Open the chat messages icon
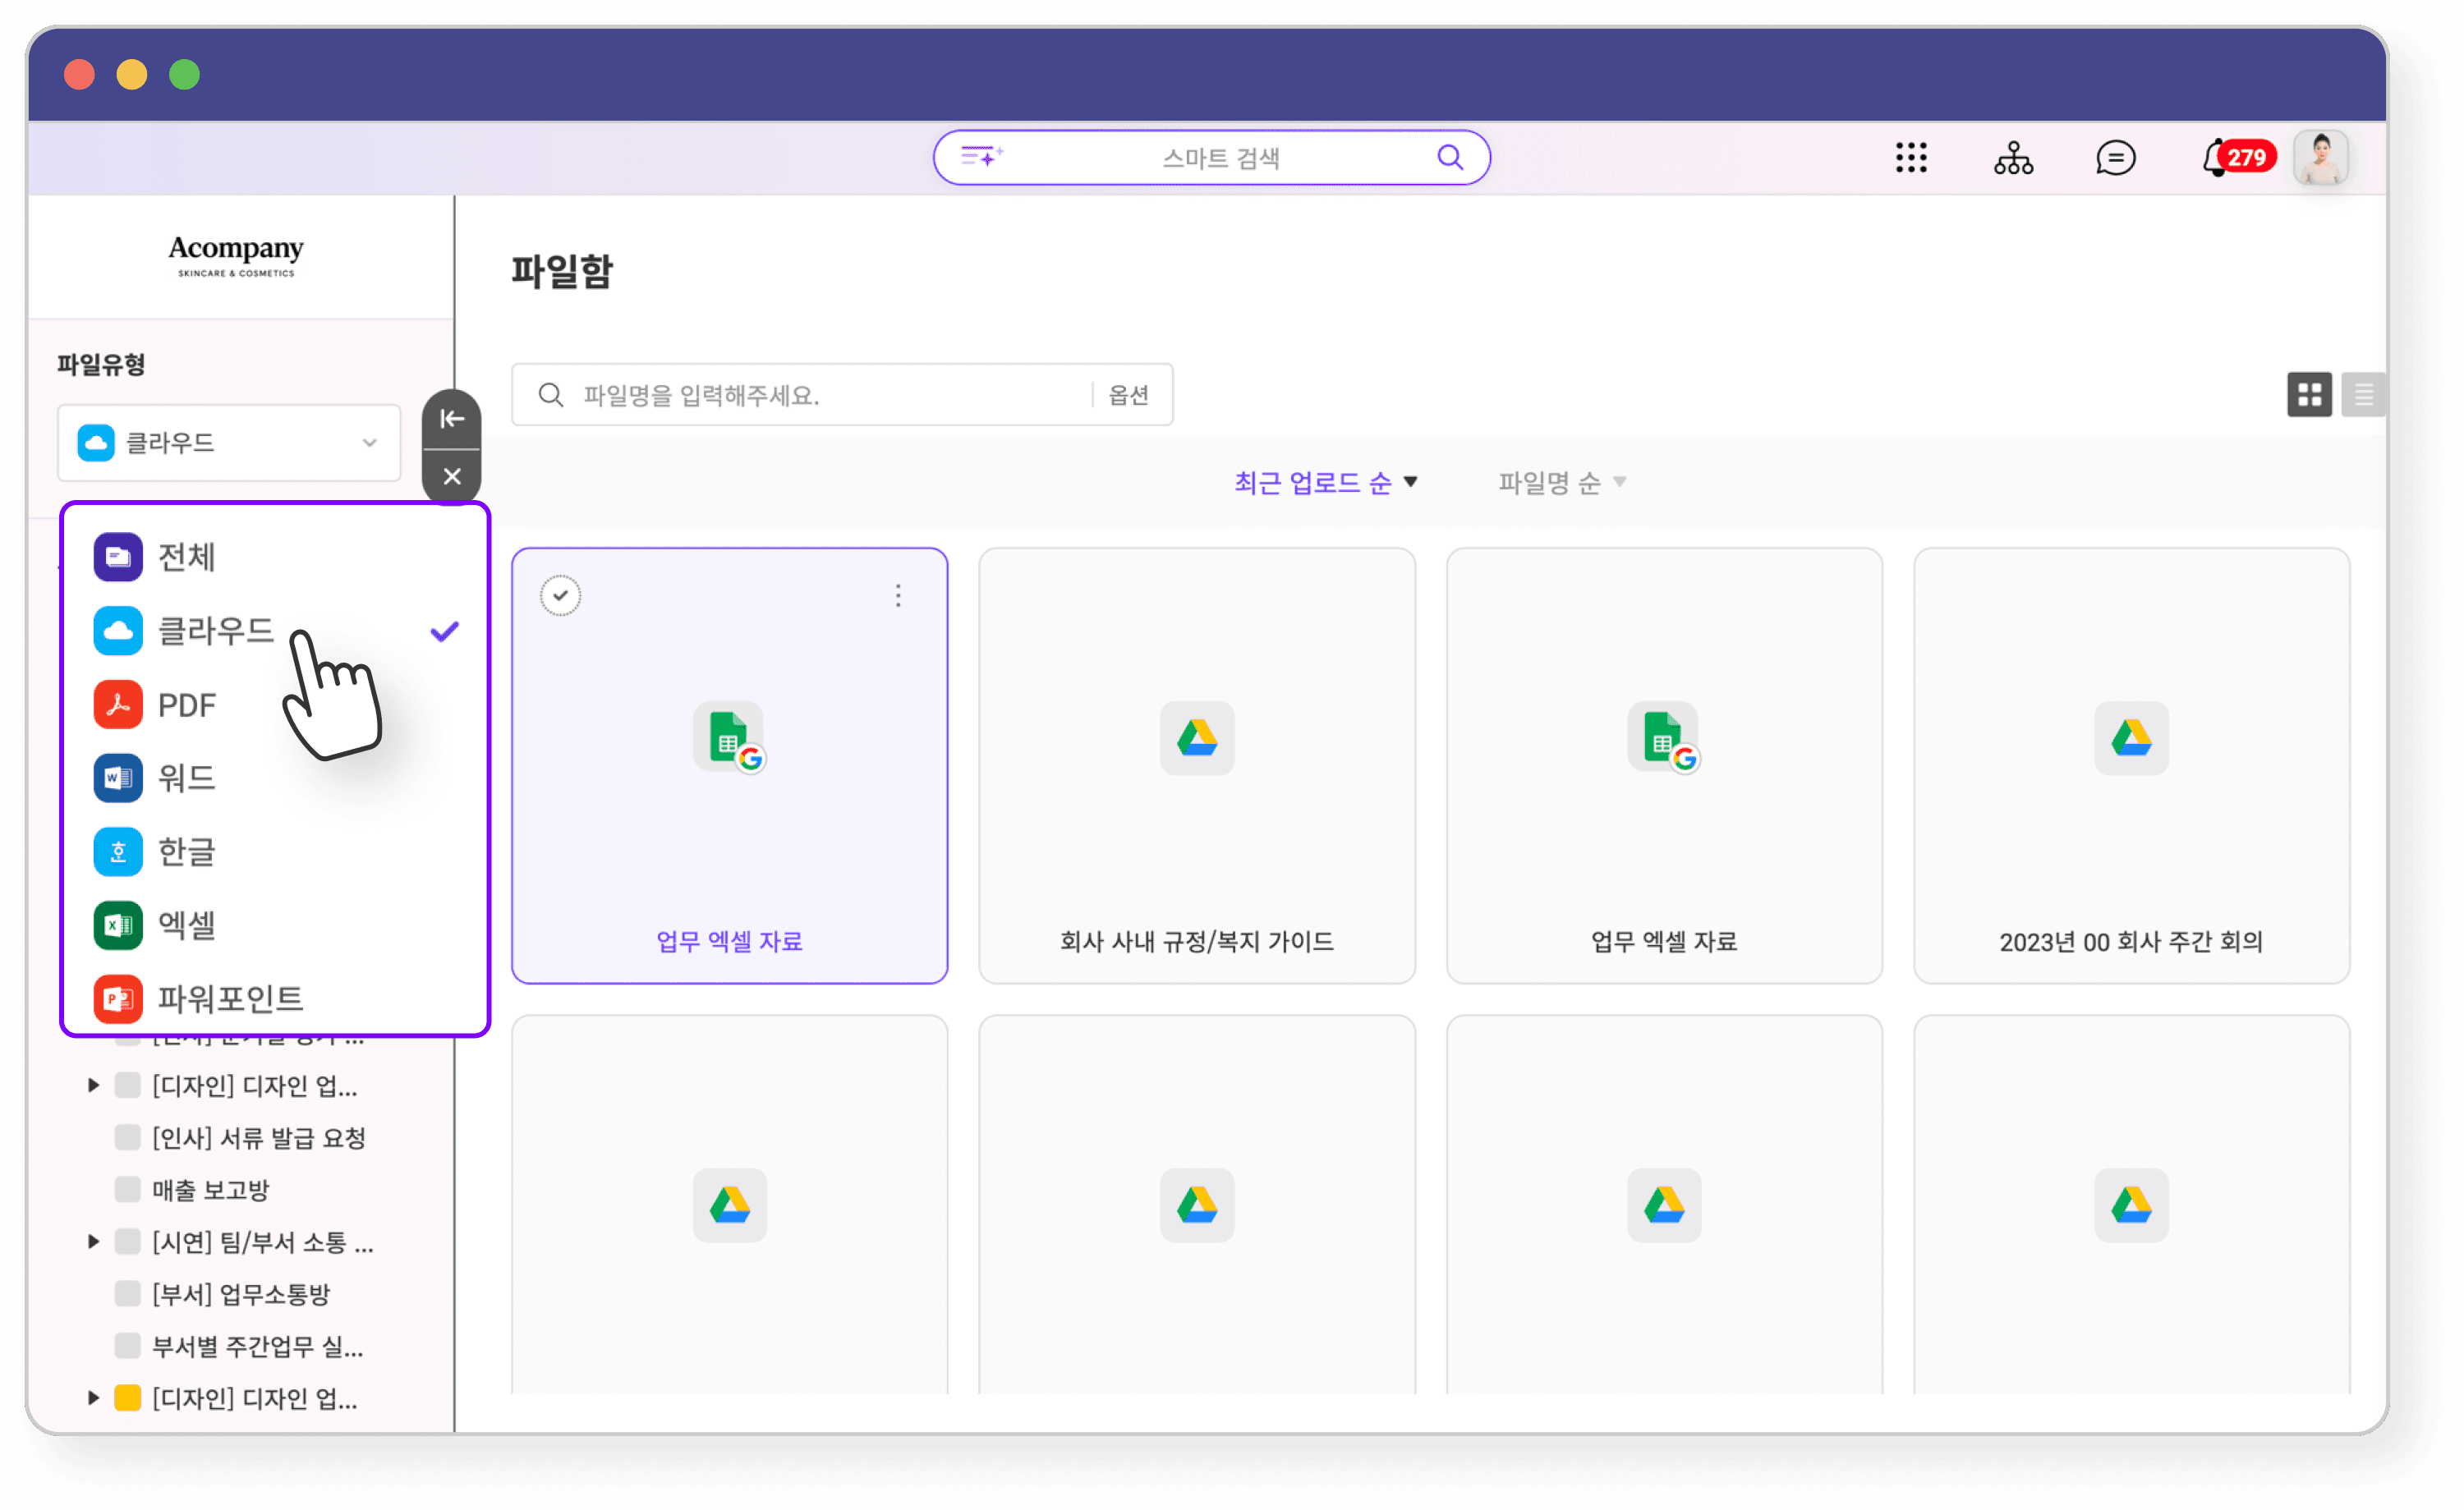The image size is (2464, 1510). [2114, 157]
